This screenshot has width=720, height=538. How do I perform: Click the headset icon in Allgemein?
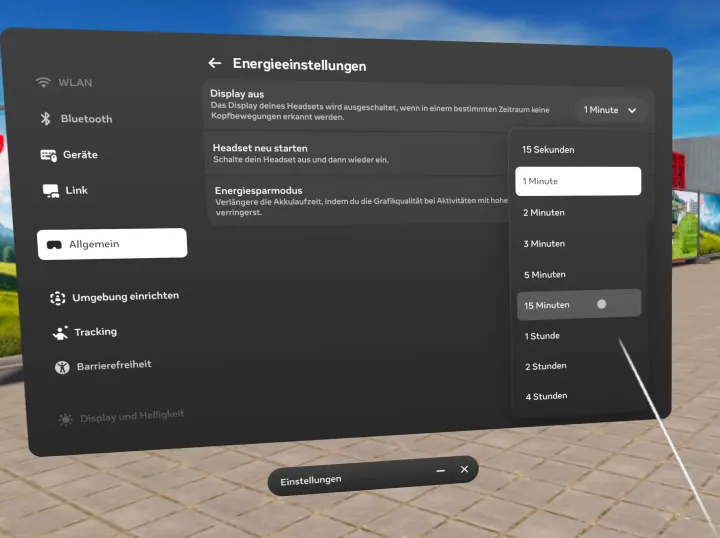click(x=54, y=245)
